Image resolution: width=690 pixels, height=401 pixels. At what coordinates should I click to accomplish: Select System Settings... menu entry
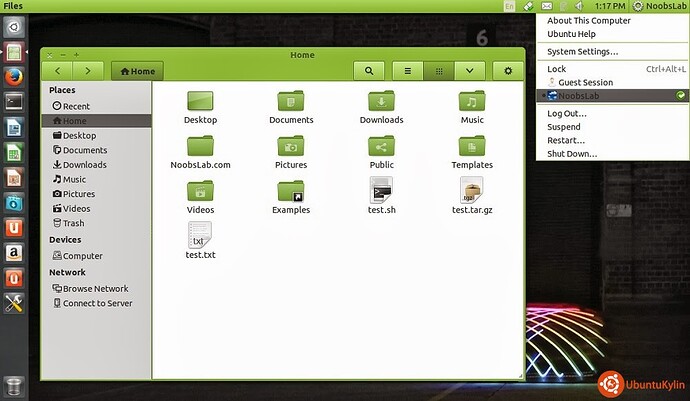(x=582, y=51)
